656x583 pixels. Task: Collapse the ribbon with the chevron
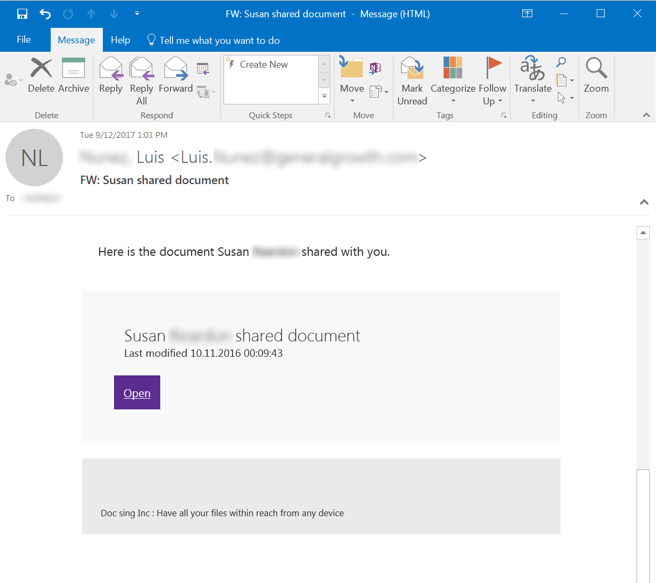click(646, 115)
